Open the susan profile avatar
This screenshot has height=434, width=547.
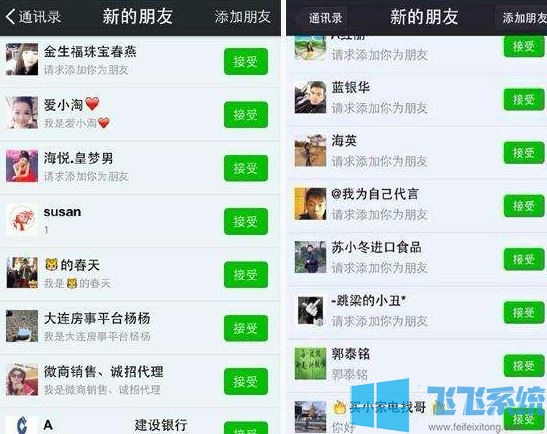click(22, 220)
